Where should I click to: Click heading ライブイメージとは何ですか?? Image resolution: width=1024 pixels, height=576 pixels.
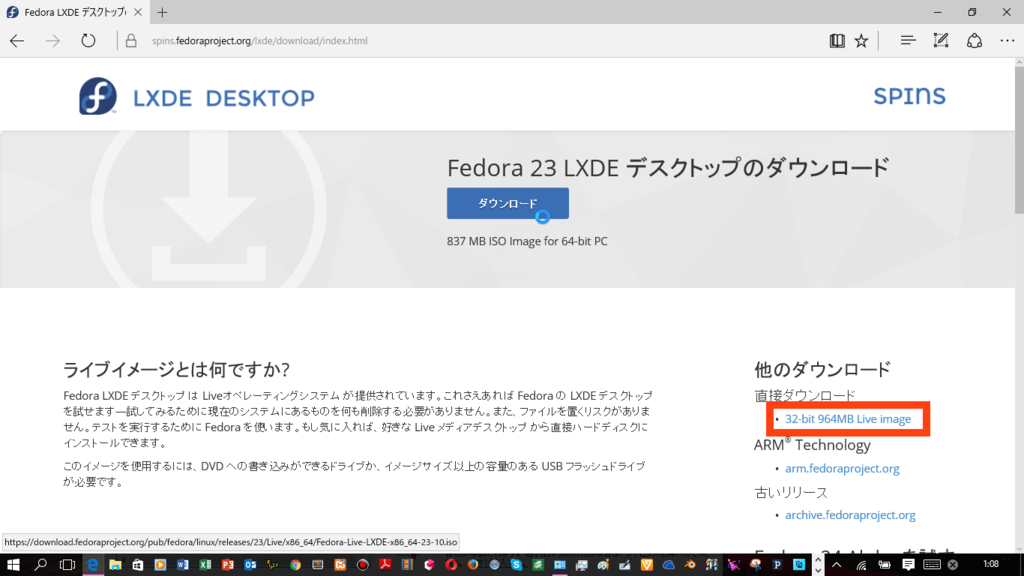click(x=176, y=370)
